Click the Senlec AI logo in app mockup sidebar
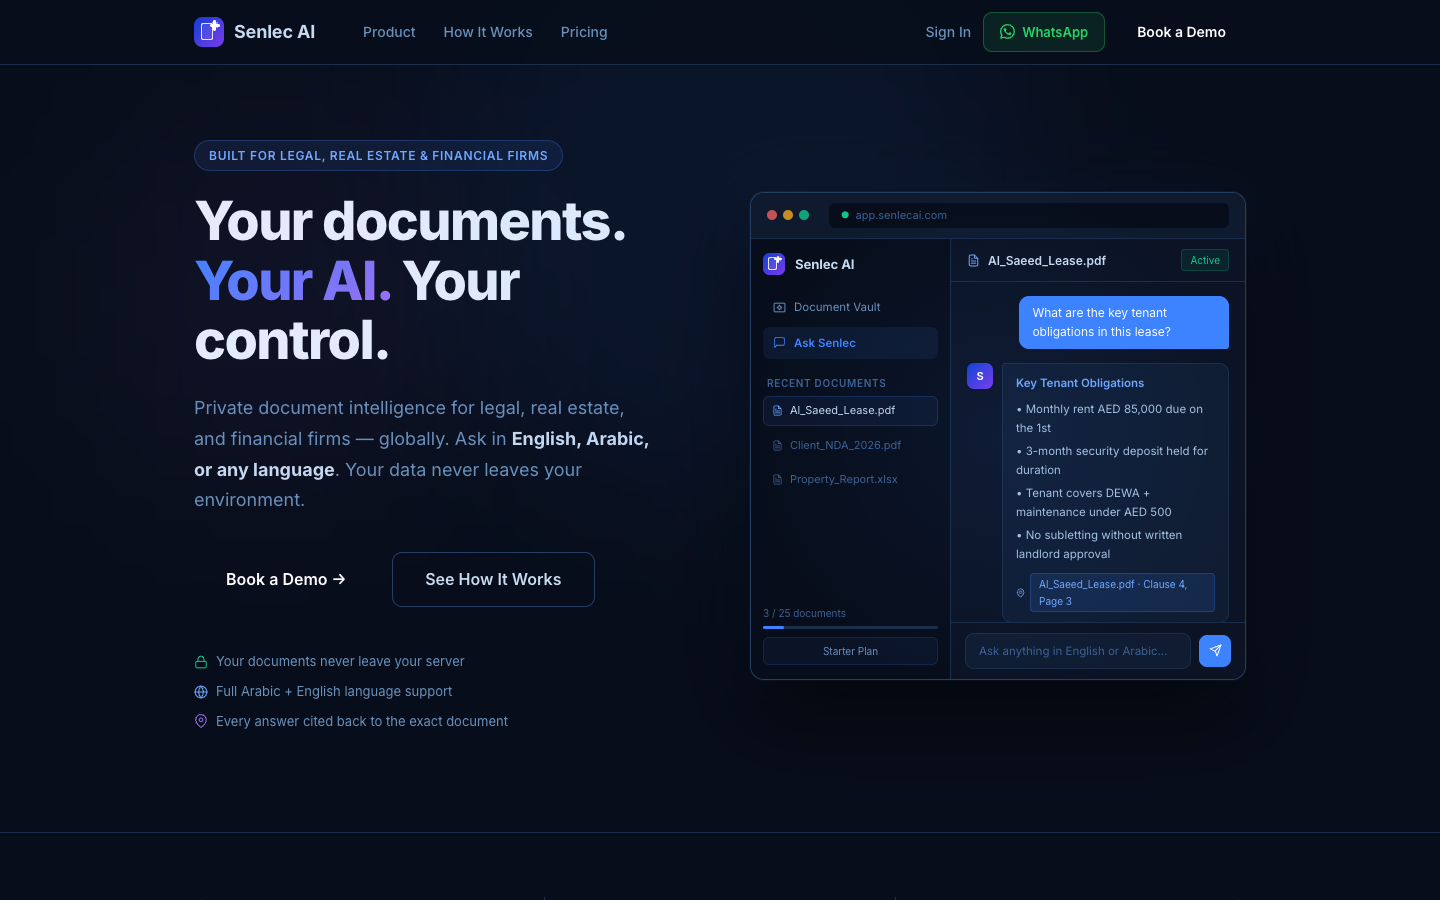Screen dimensions: 1440x900 point(774,264)
